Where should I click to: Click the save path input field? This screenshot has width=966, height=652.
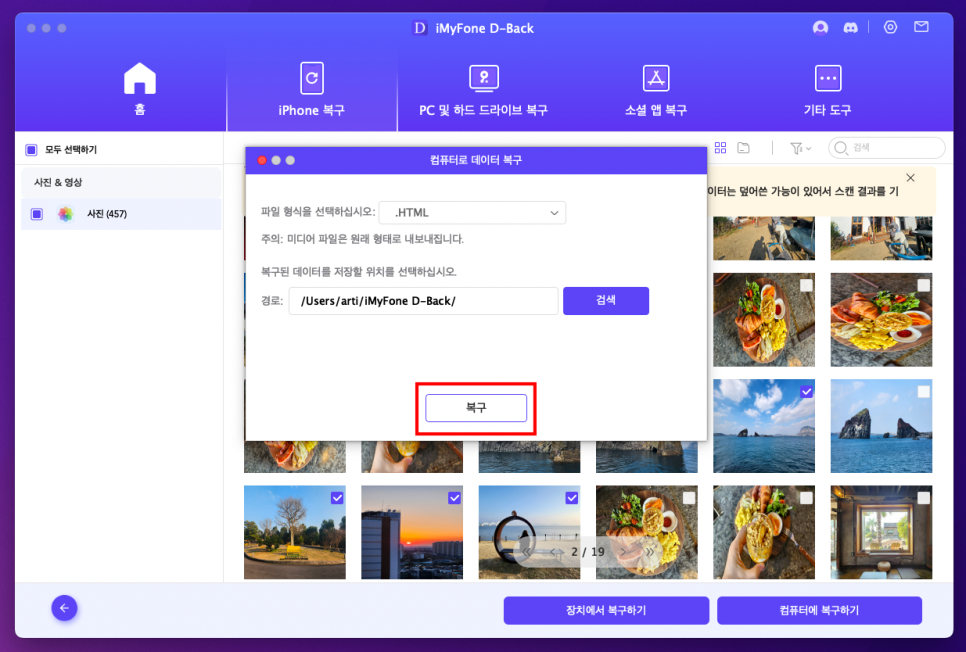424,301
